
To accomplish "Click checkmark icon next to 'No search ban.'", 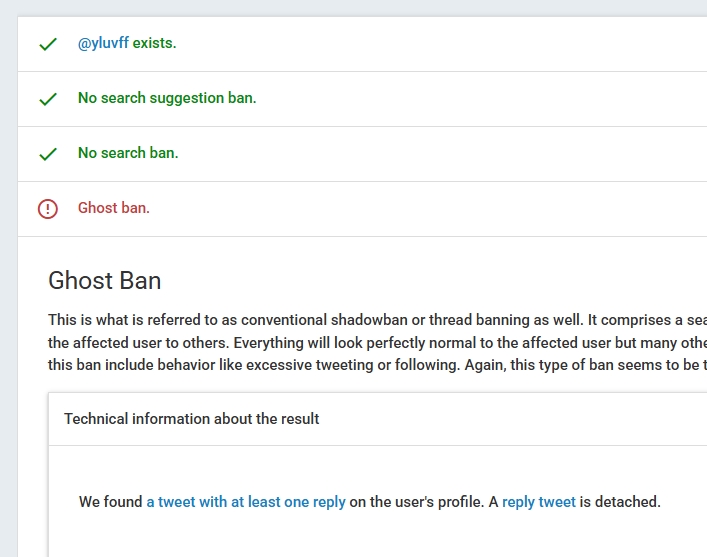I will tap(48, 154).
